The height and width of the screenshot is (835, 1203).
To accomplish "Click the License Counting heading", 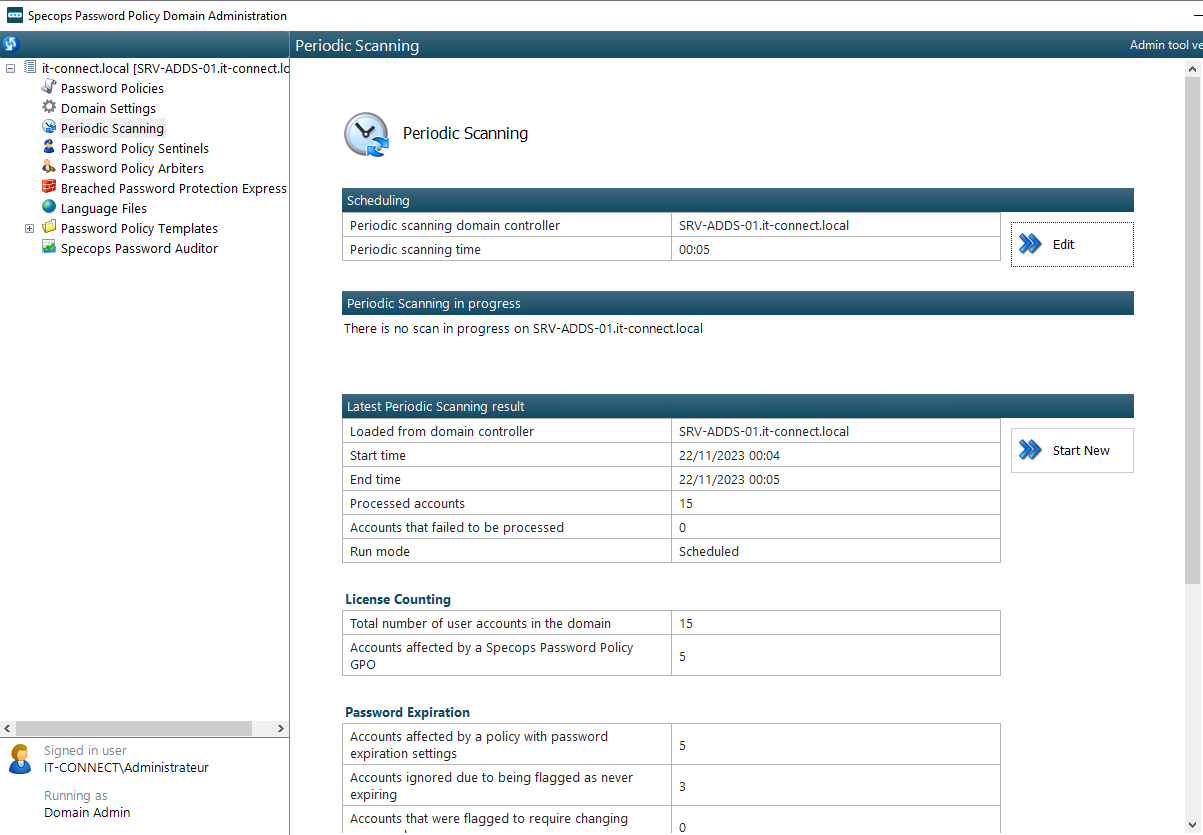I will coord(398,599).
